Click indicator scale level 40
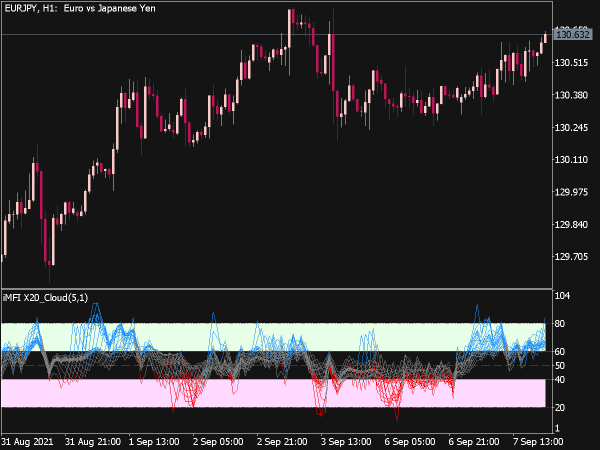Viewport: 600px width, 450px height. coord(560,380)
